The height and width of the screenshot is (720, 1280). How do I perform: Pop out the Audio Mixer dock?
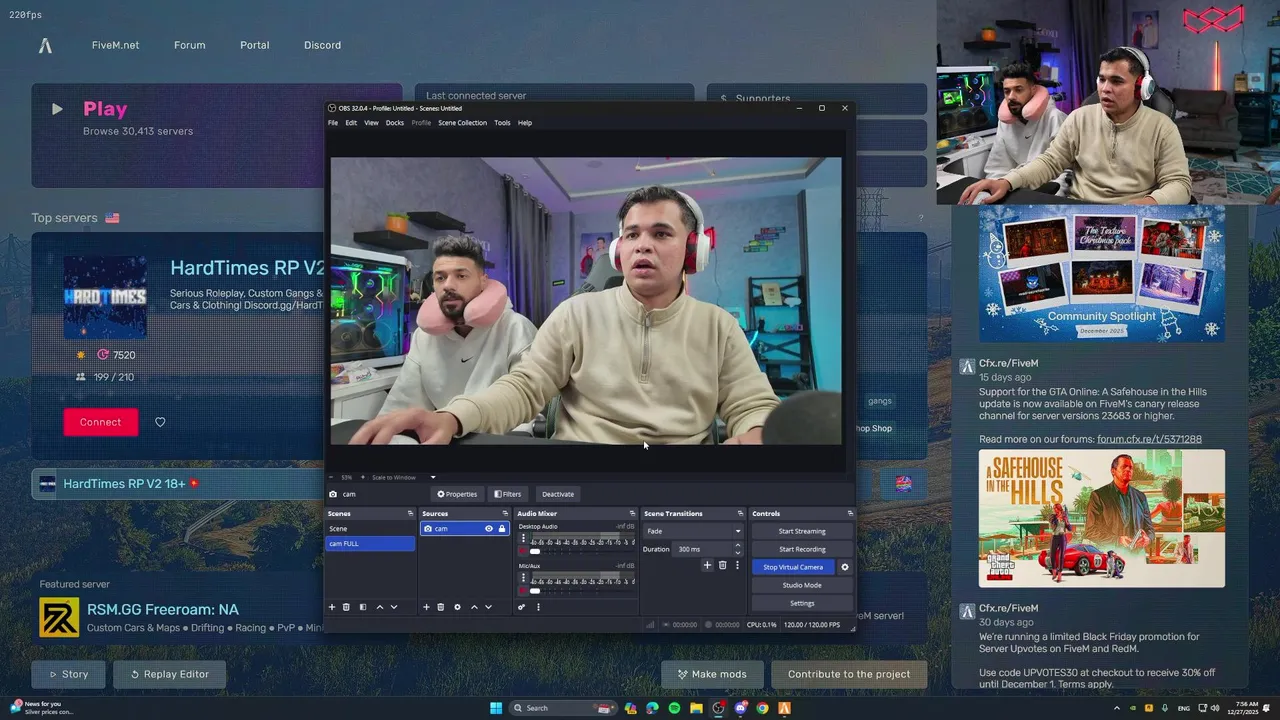[632, 514]
